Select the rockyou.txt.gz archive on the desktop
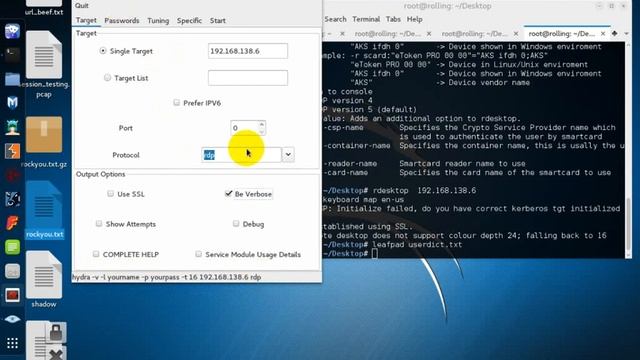Viewport: 640px width, 360px height. [44, 142]
